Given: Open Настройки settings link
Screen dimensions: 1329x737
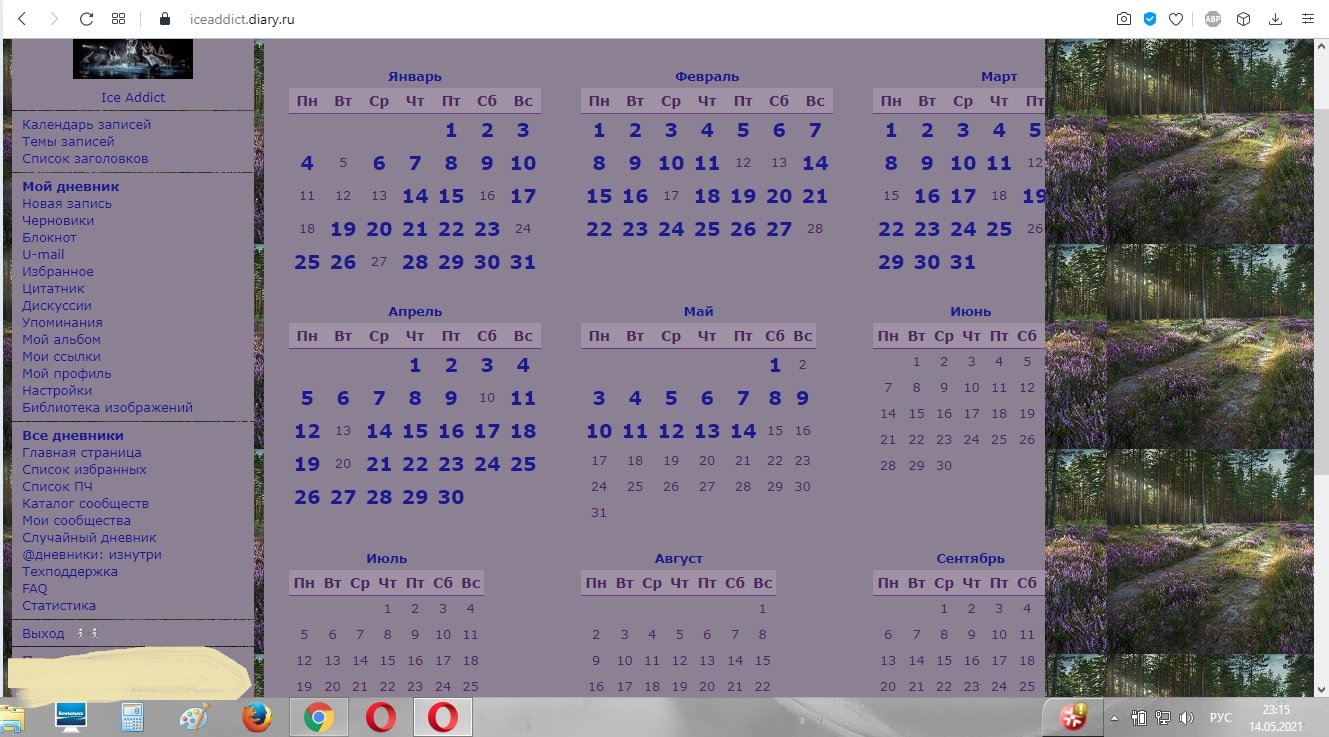Looking at the screenshot, I should 57,390.
